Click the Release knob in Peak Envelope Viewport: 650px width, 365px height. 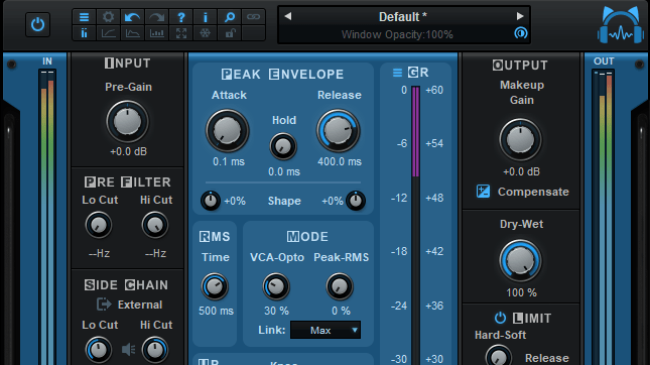point(338,131)
